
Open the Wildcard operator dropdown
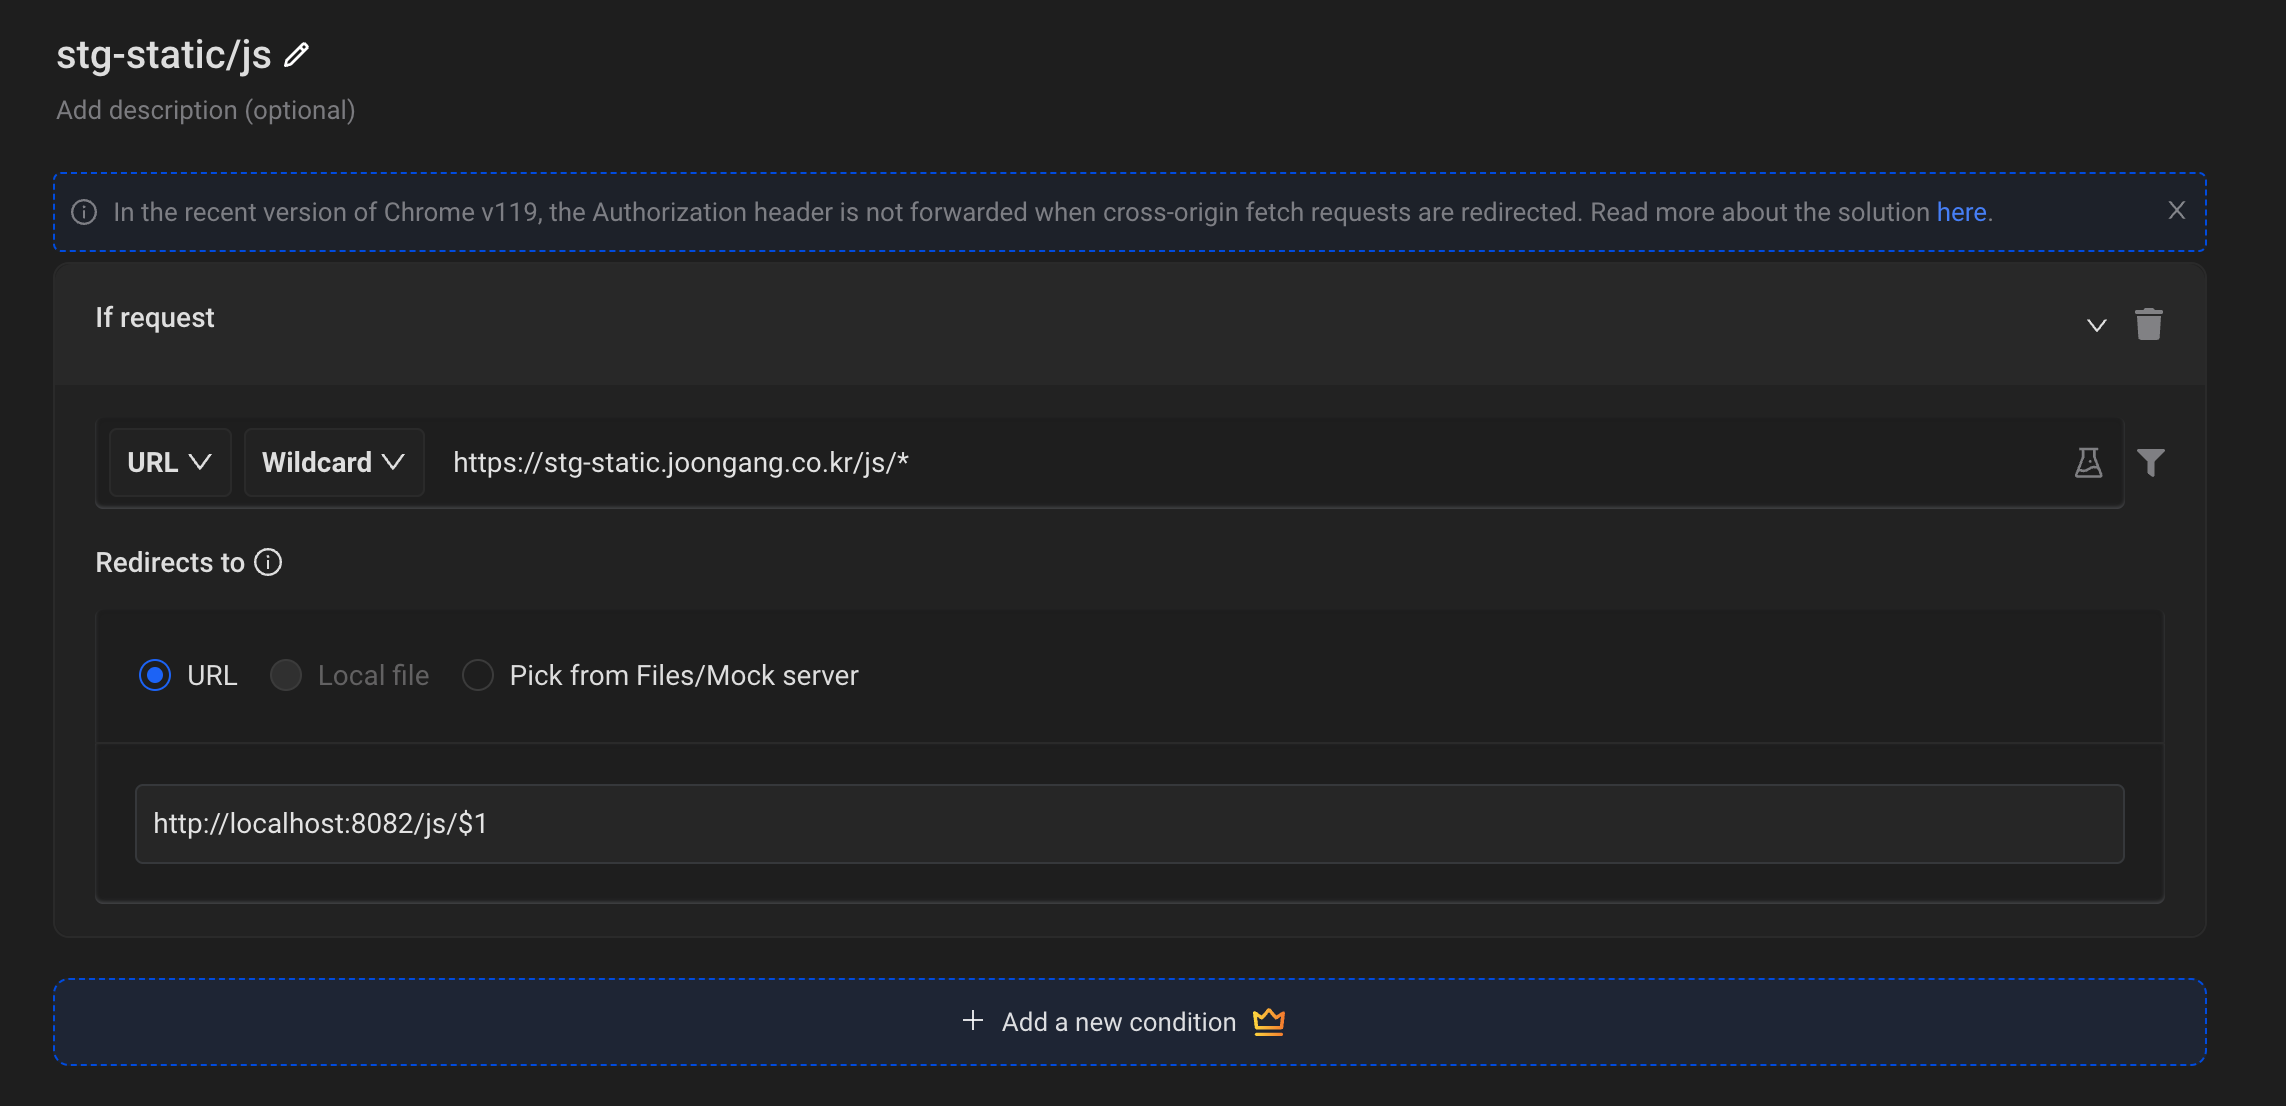(333, 462)
